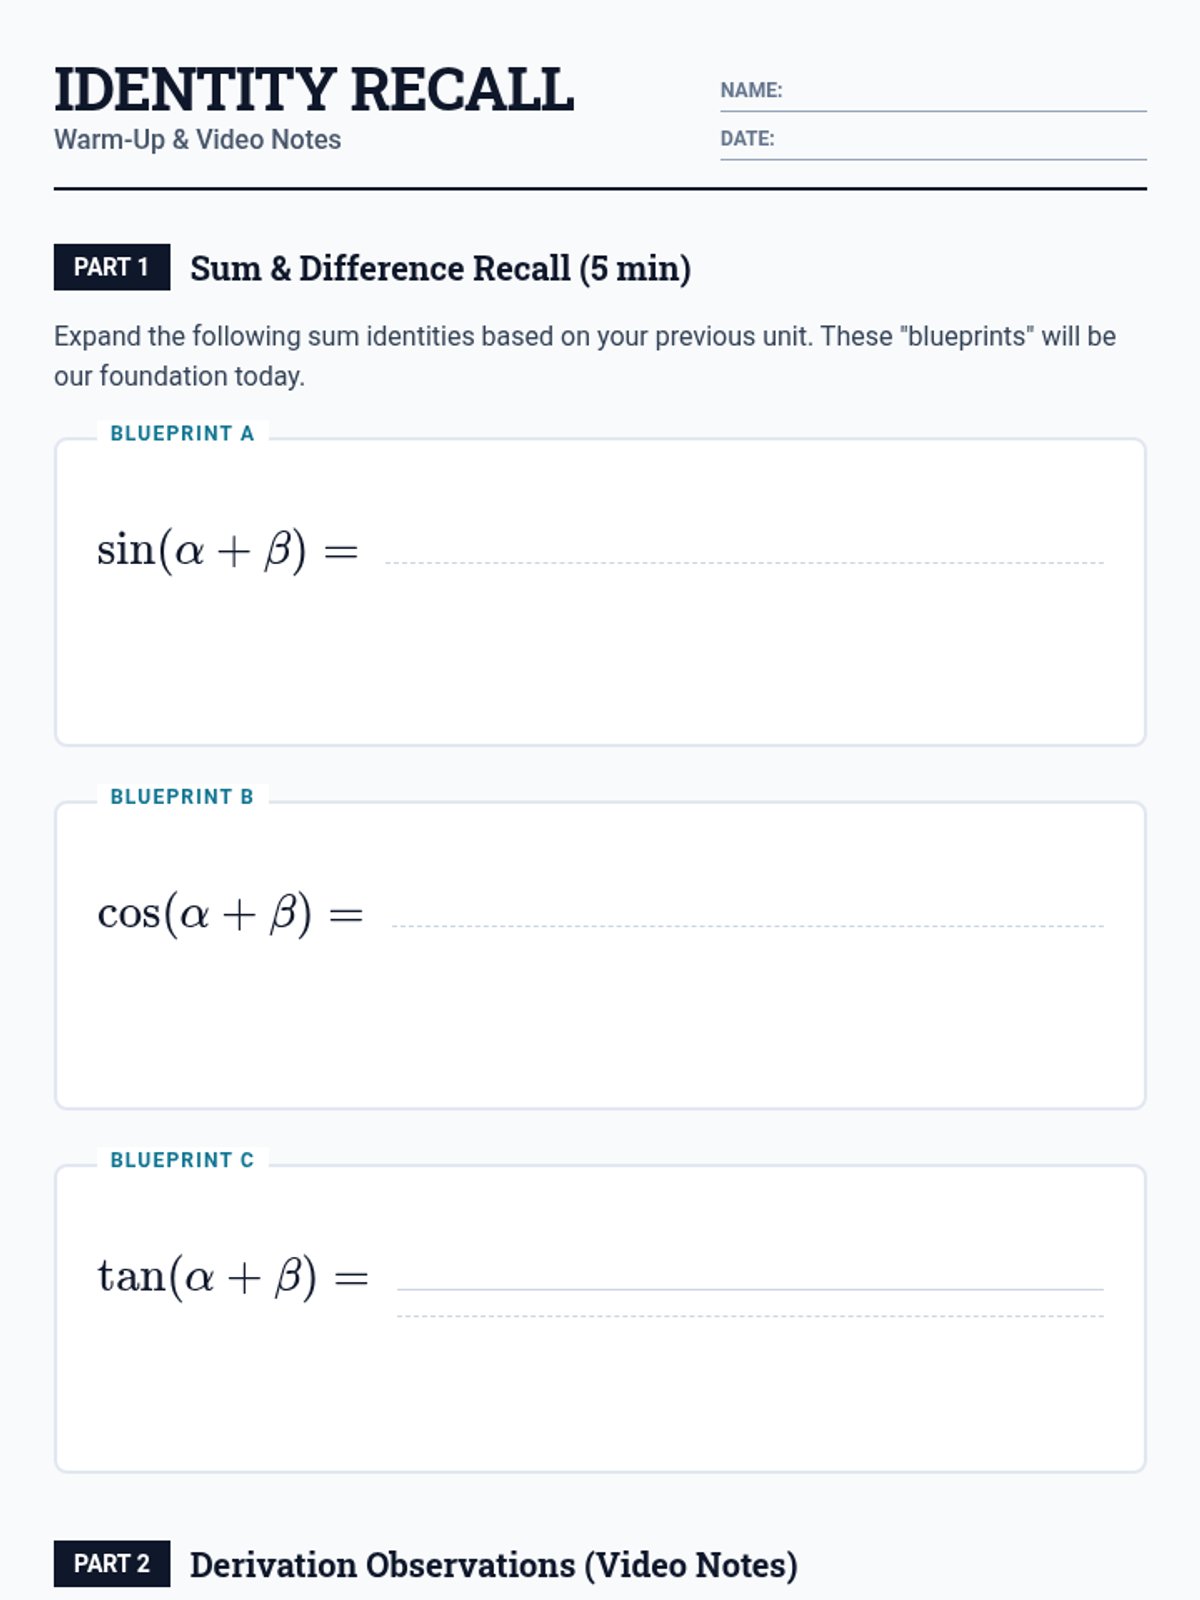Click the instruction paragraph about blueprints
The width and height of the screenshot is (1200, 1600).
pos(585,356)
